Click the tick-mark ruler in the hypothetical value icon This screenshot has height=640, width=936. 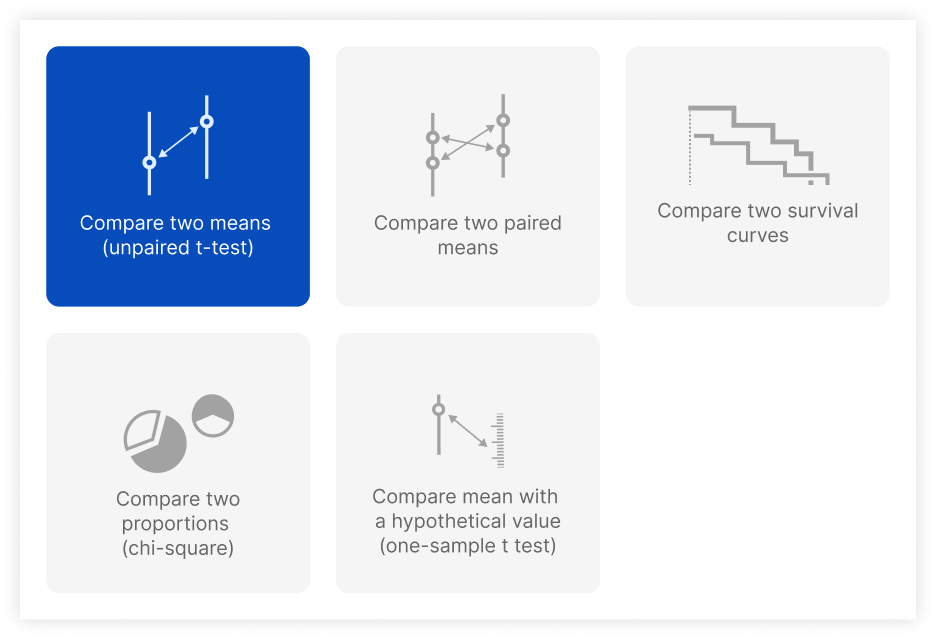point(497,437)
